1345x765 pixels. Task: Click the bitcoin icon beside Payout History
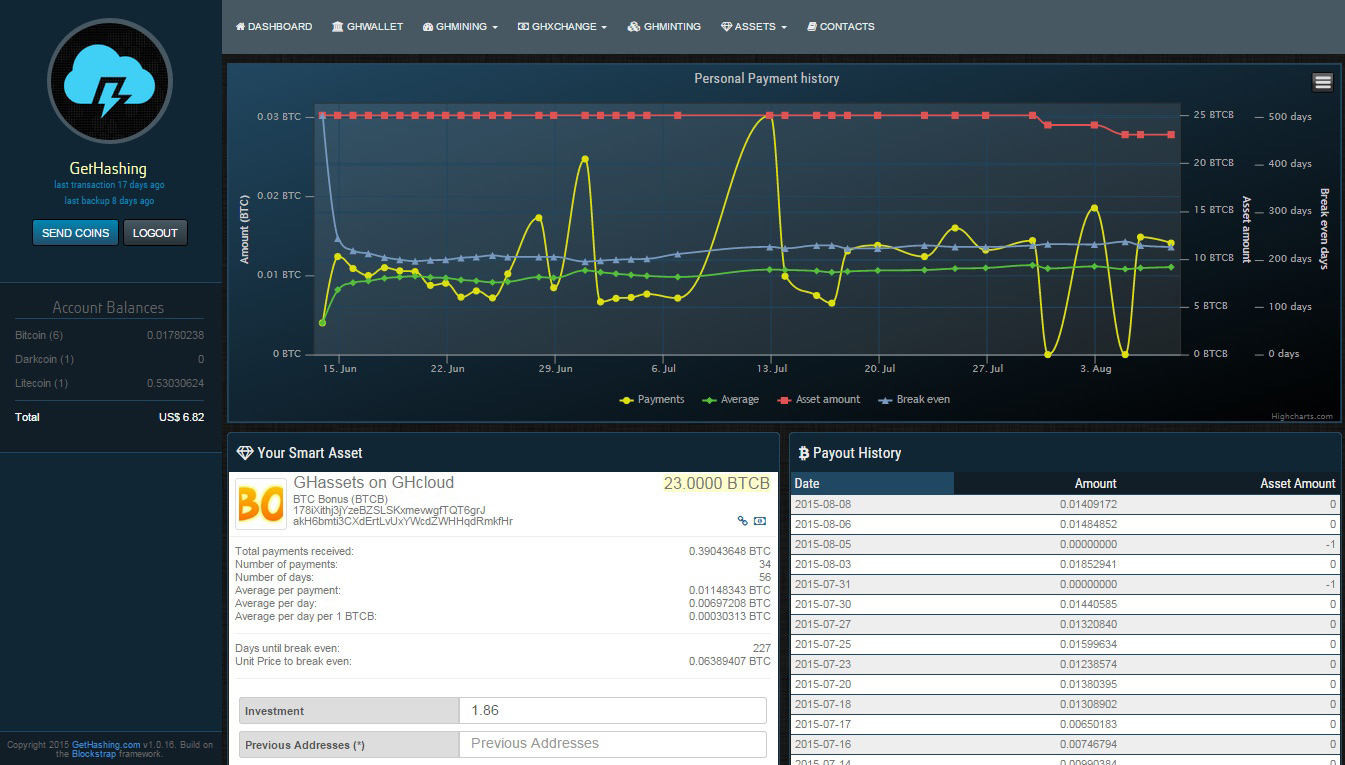803,453
